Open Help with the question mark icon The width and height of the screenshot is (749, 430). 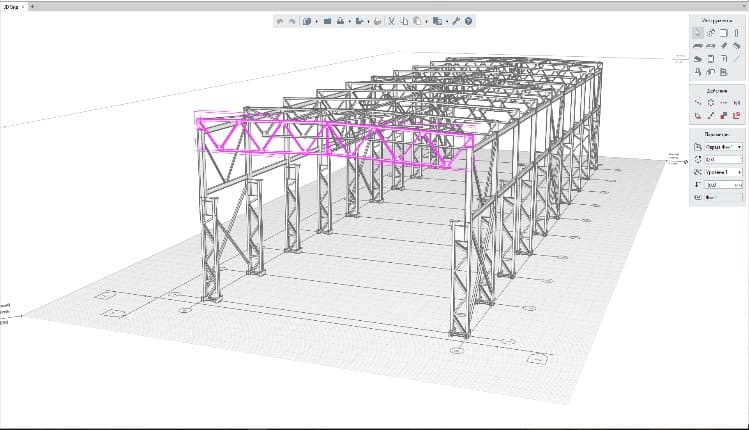(x=469, y=21)
